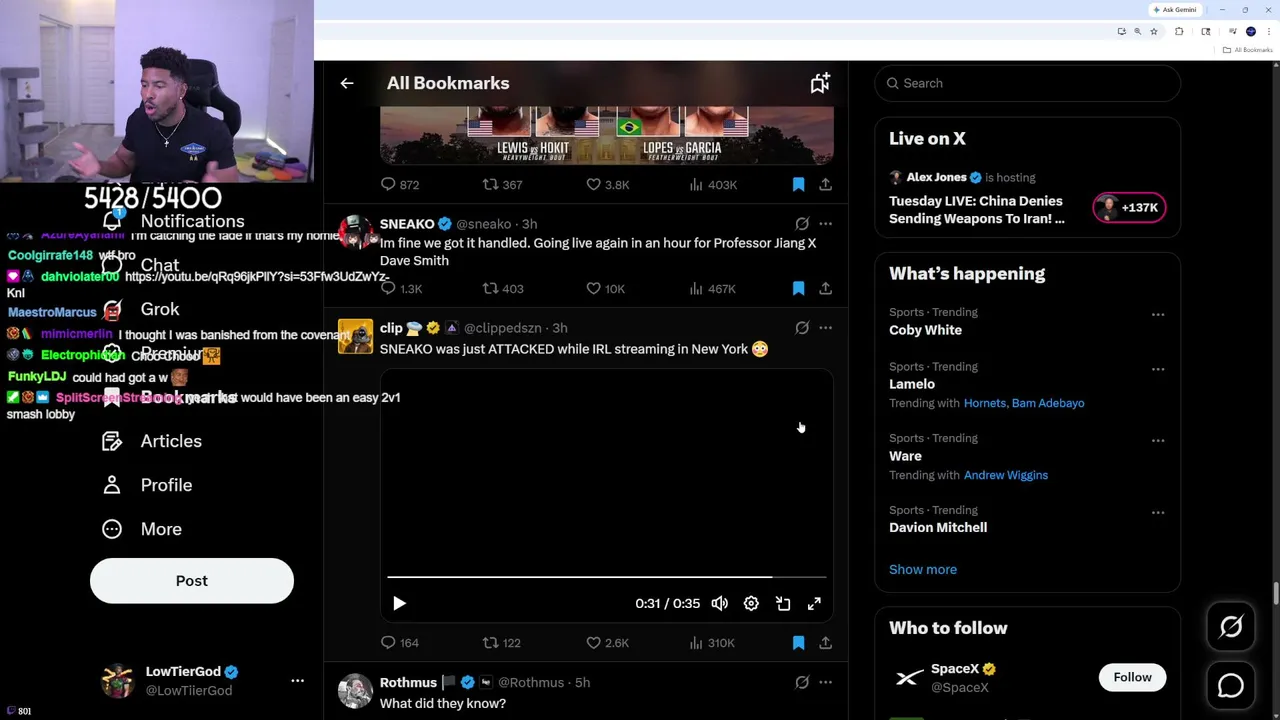Open Grok from the sidebar

point(141,309)
